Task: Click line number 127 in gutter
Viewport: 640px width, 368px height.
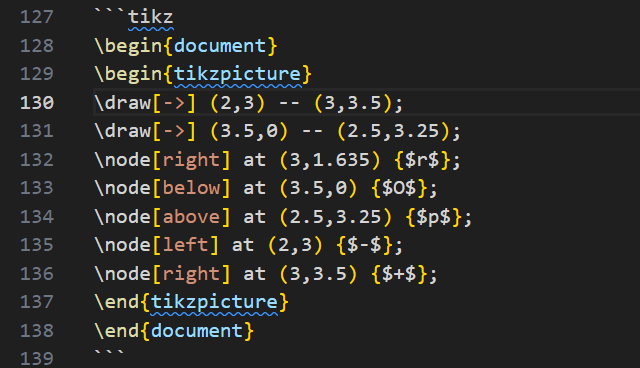Action: coord(37,17)
